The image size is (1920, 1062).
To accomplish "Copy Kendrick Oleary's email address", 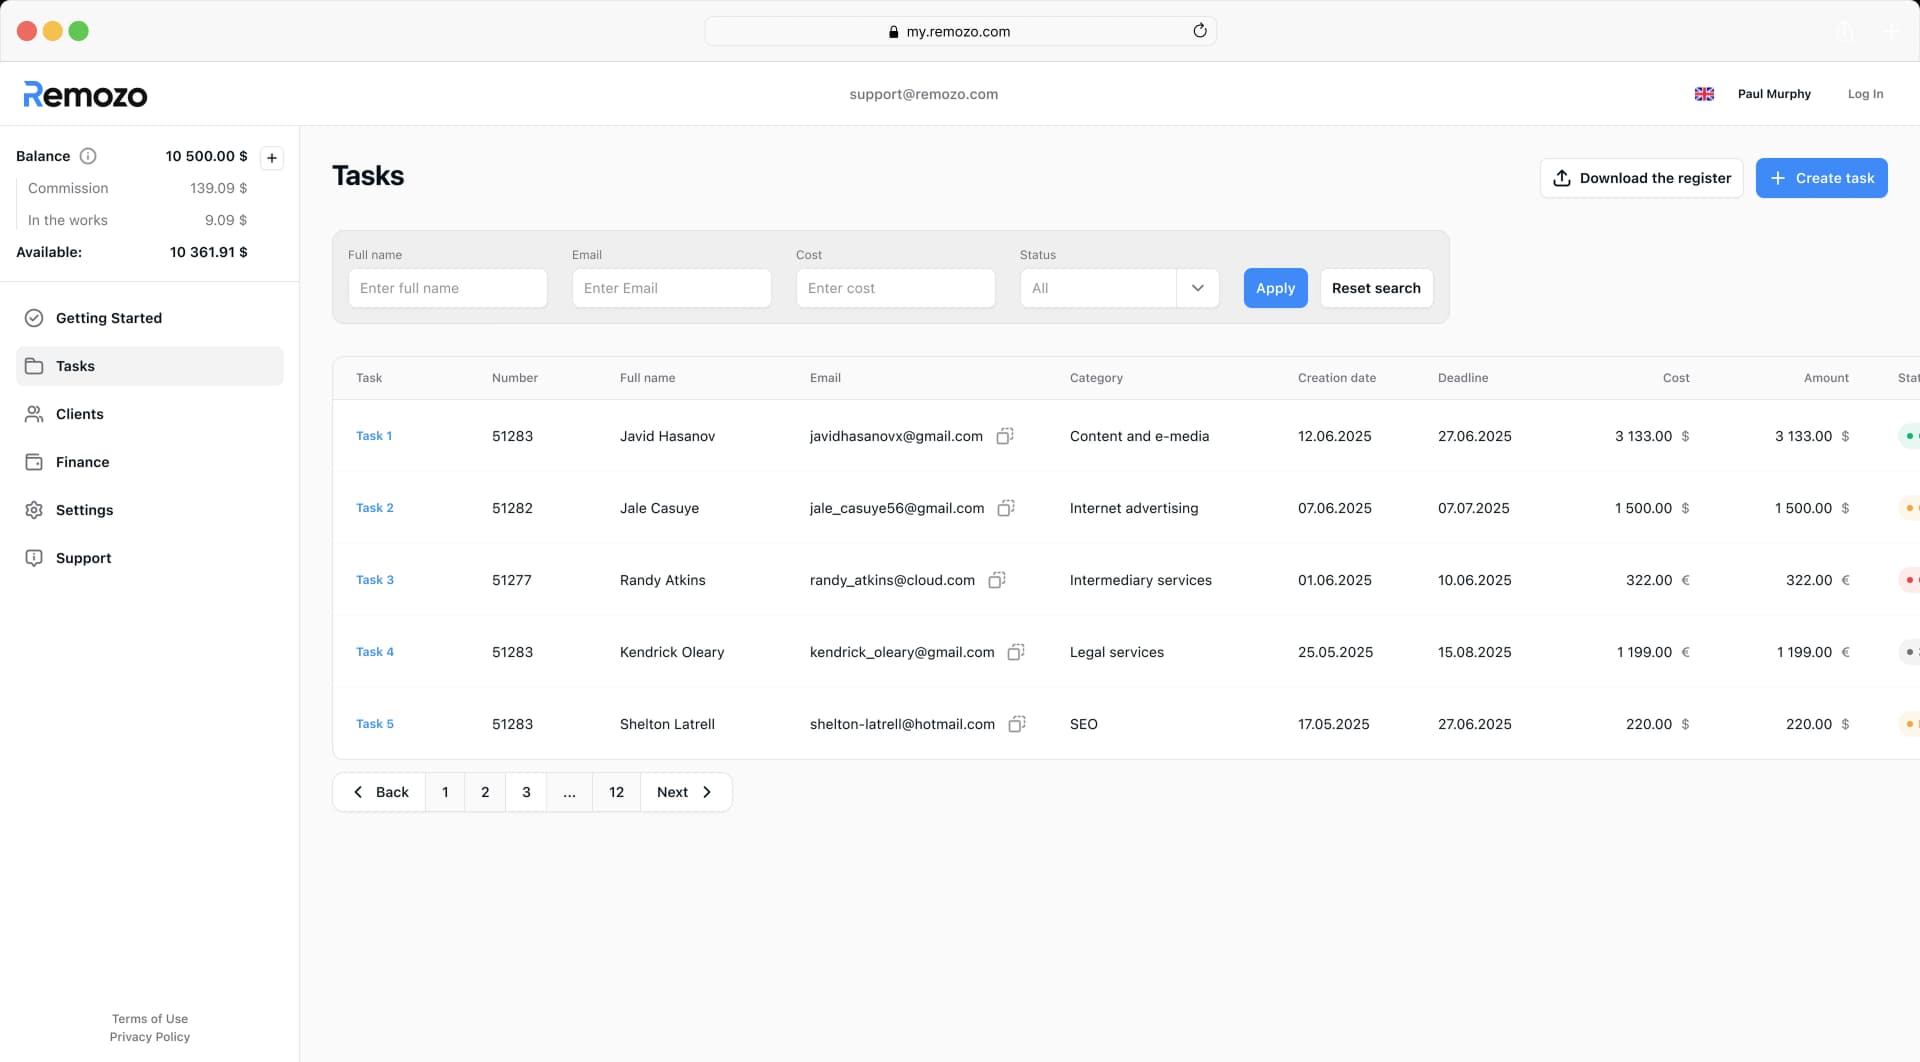I will coord(1016,652).
